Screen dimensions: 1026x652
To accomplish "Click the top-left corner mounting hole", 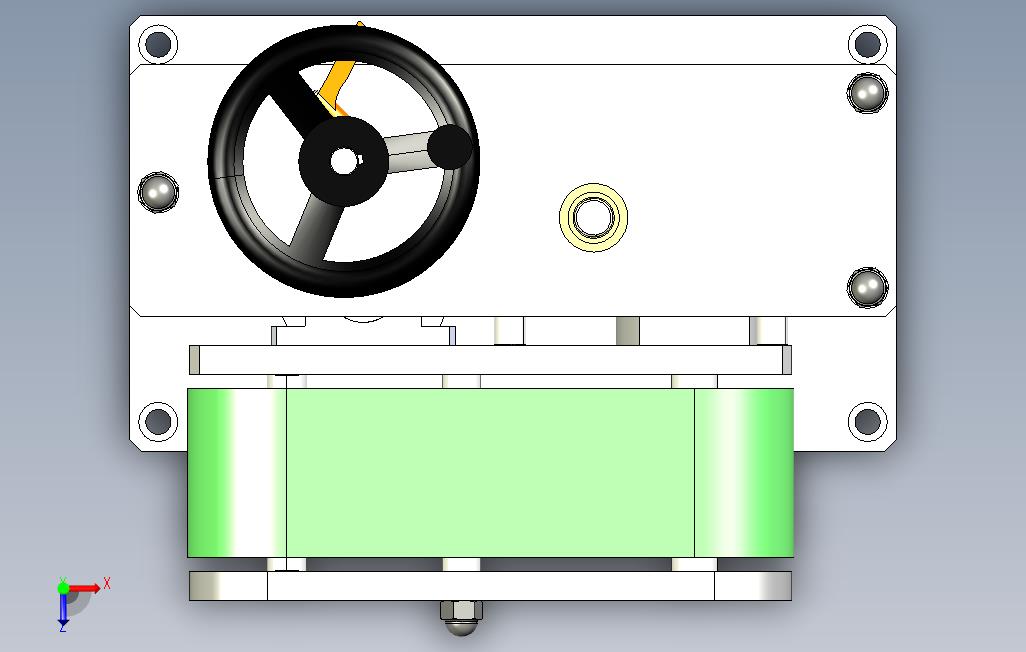I will pyautogui.click(x=158, y=44).
